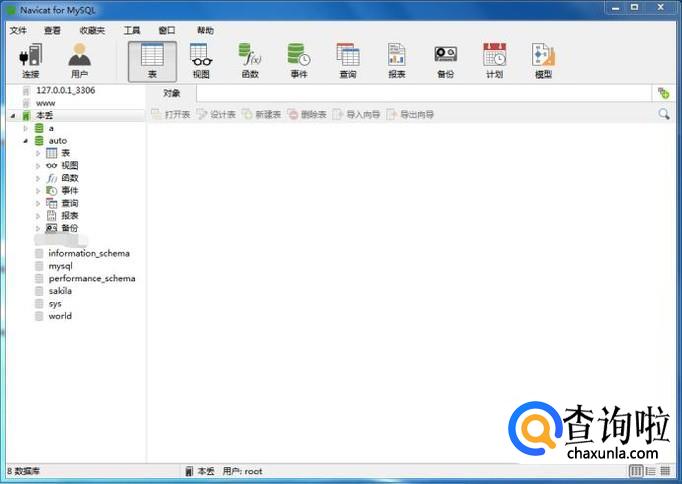682x484 pixels.
Task: Select the performance_schema database
Action: pos(92,278)
